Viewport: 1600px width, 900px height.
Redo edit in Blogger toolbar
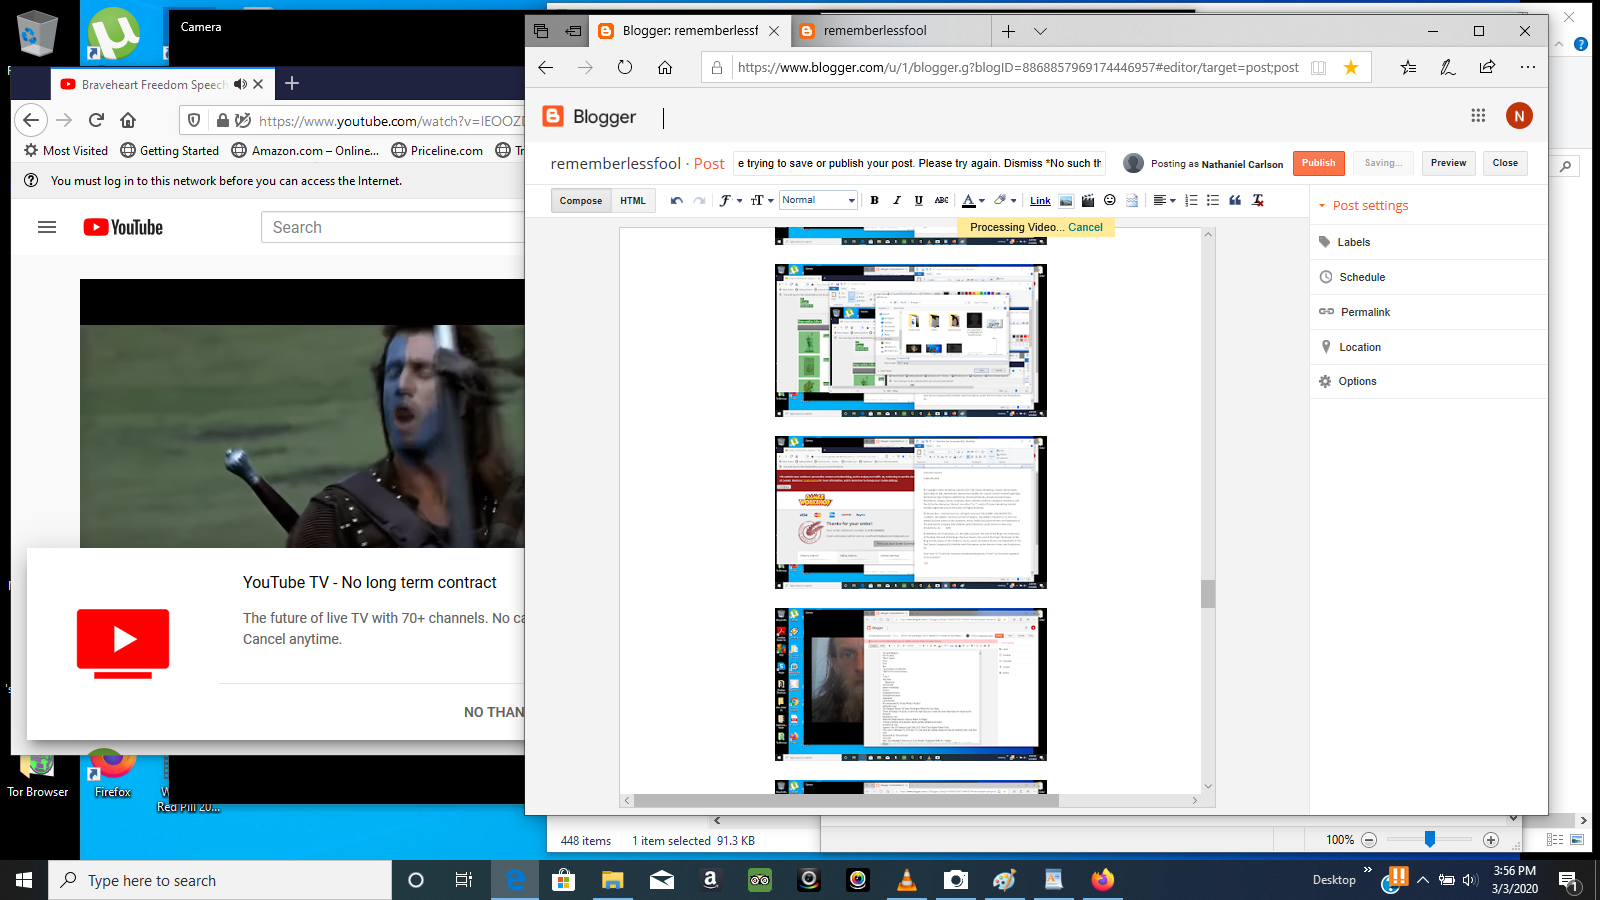699,200
